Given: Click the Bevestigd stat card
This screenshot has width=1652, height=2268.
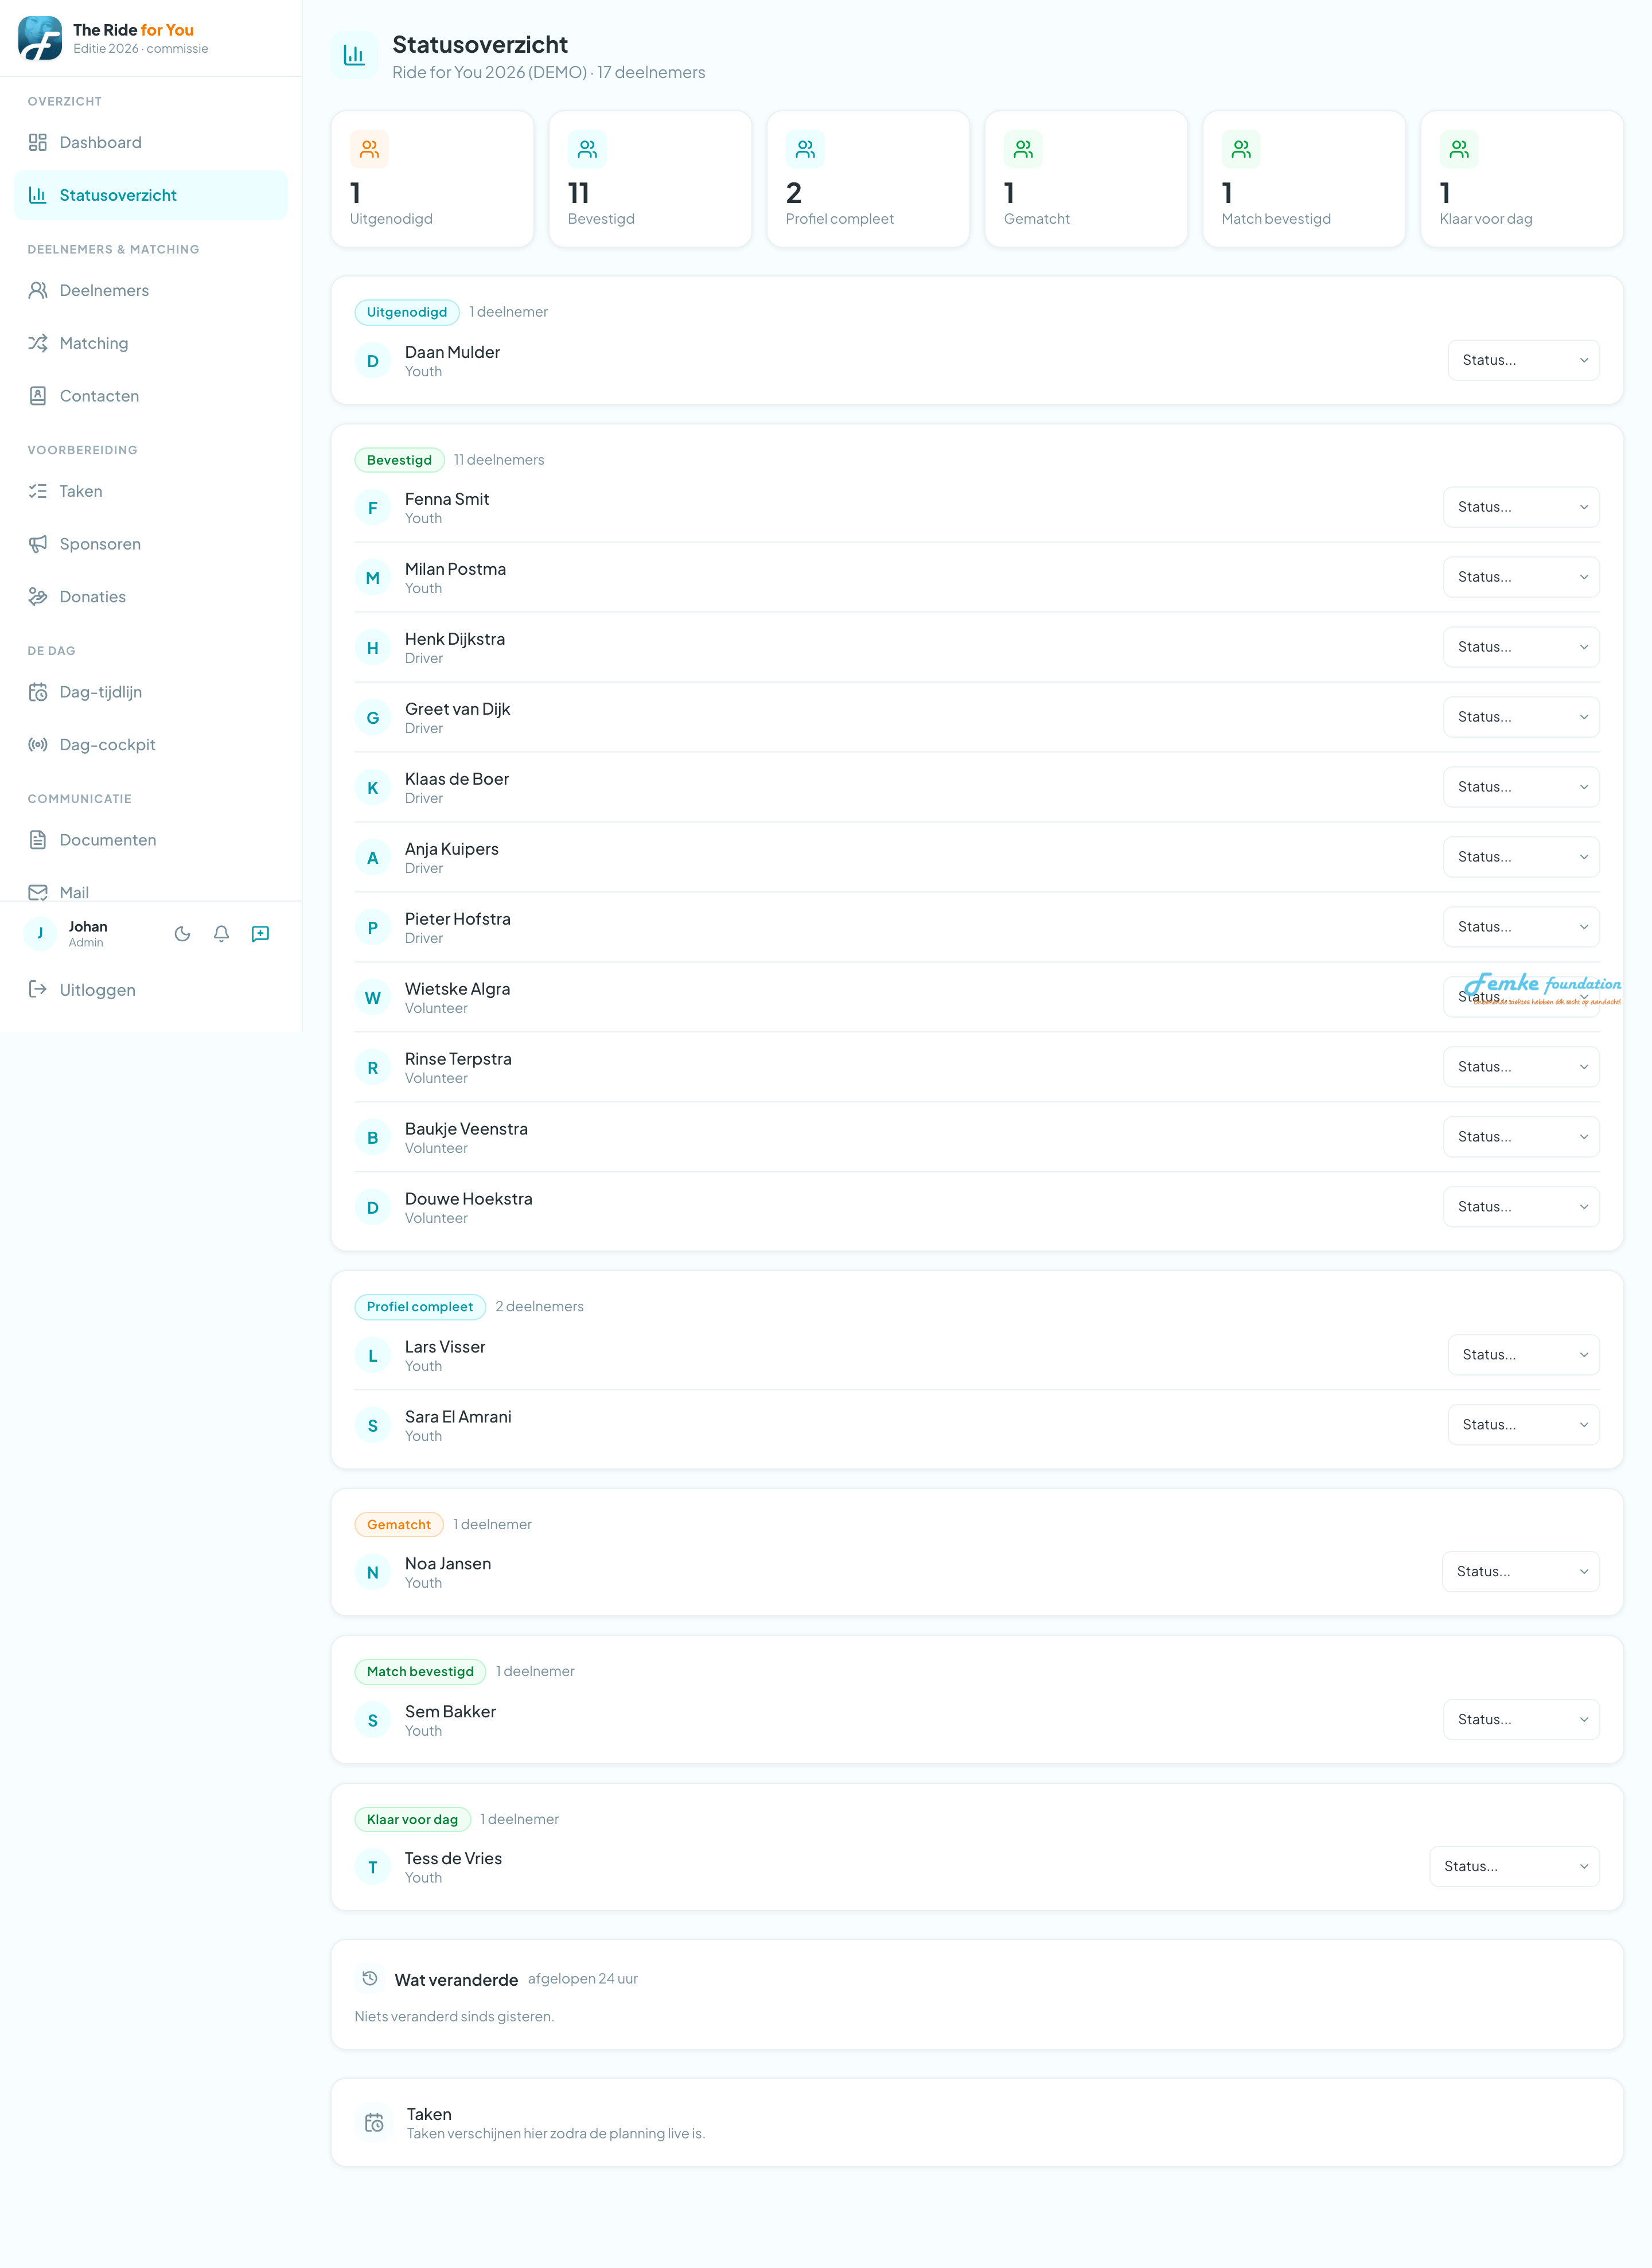Looking at the screenshot, I should point(650,179).
